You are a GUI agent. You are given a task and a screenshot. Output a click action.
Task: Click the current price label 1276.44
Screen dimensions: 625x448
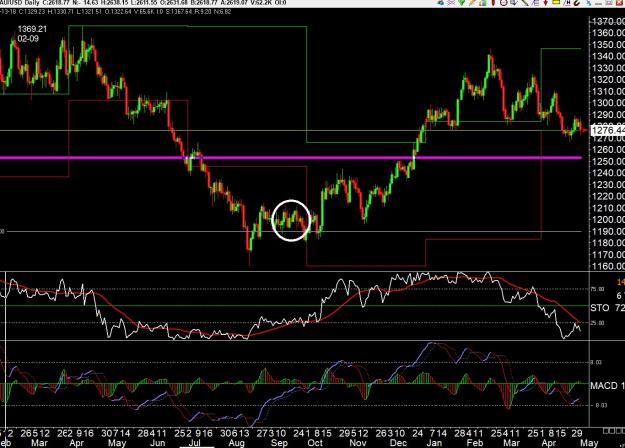click(607, 130)
